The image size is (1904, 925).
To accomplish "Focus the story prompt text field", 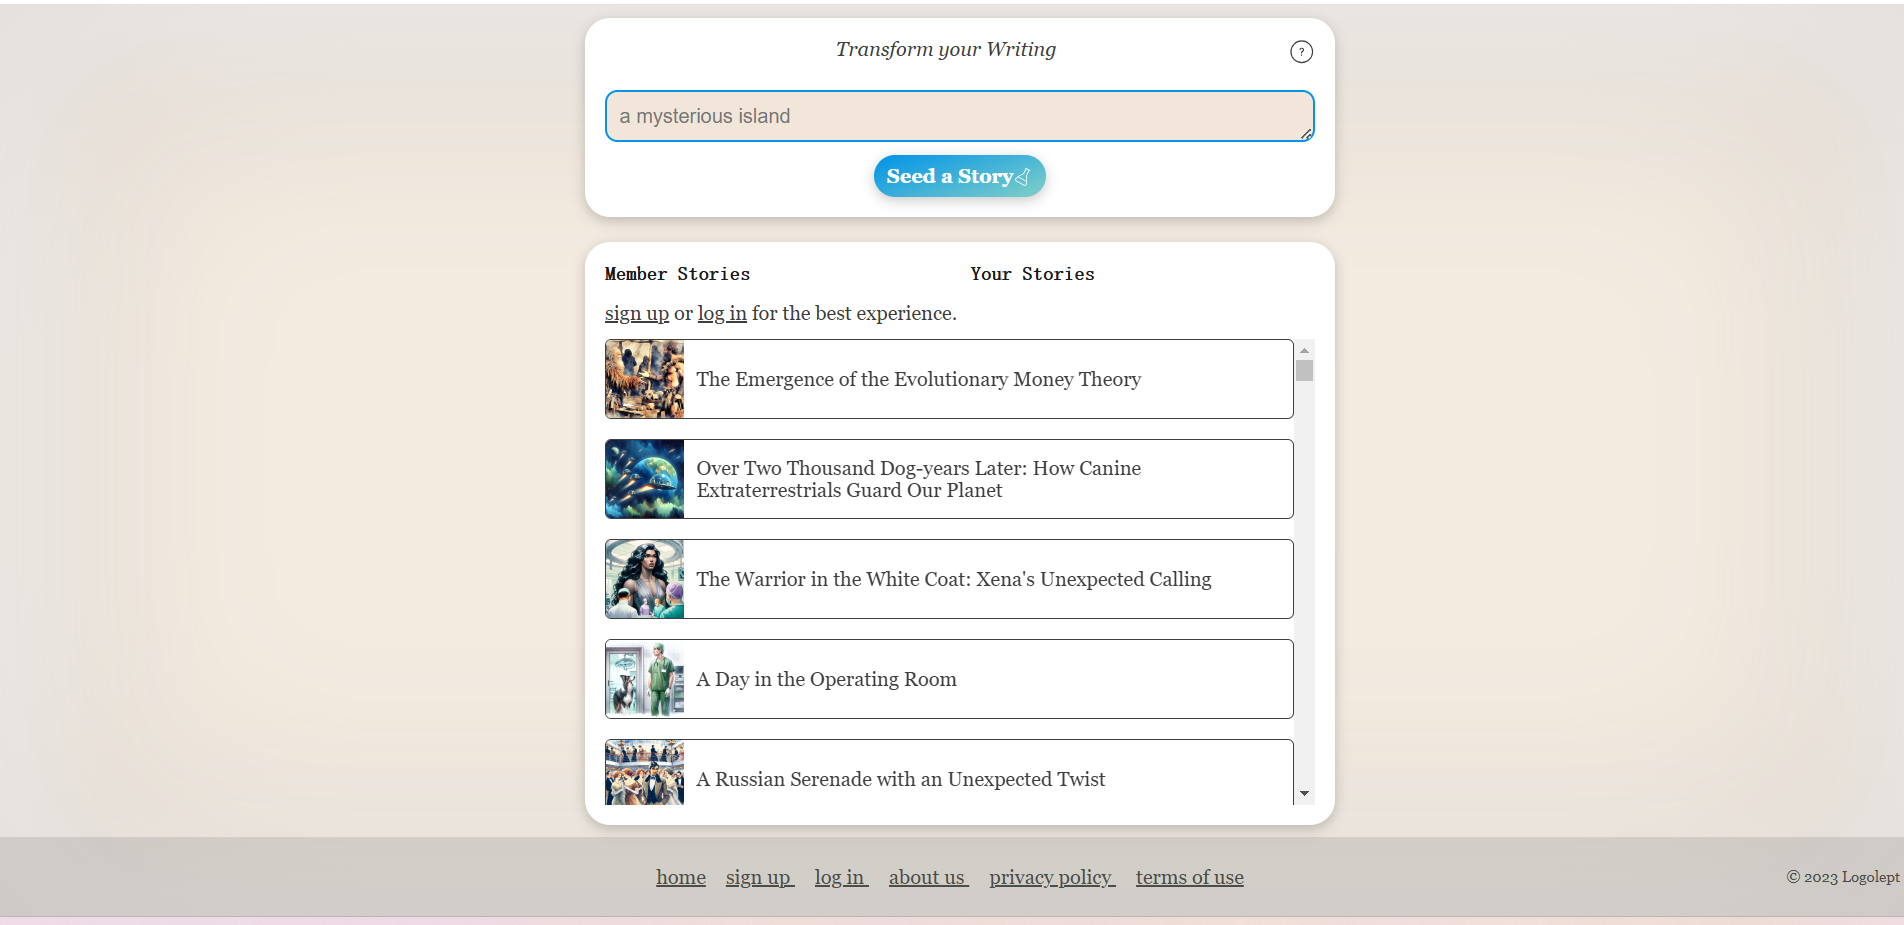I will point(958,116).
